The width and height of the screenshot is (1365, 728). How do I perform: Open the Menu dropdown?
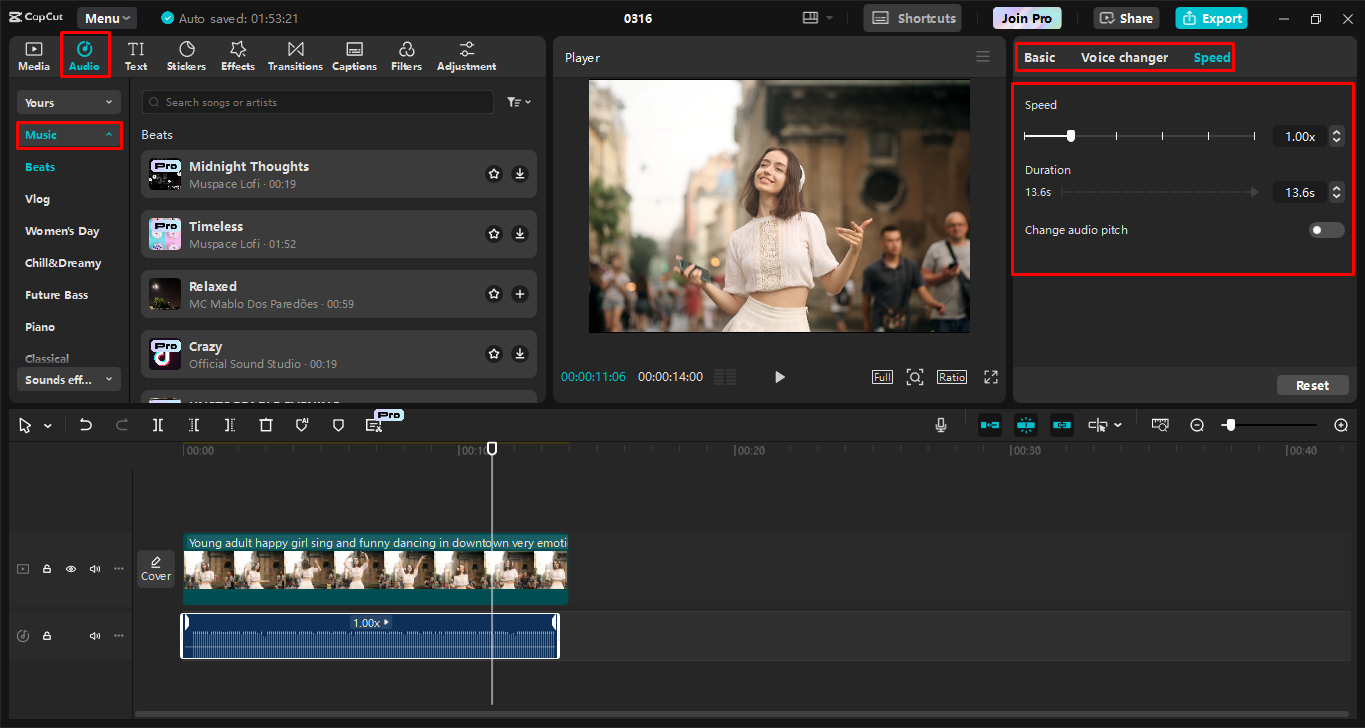(x=107, y=18)
